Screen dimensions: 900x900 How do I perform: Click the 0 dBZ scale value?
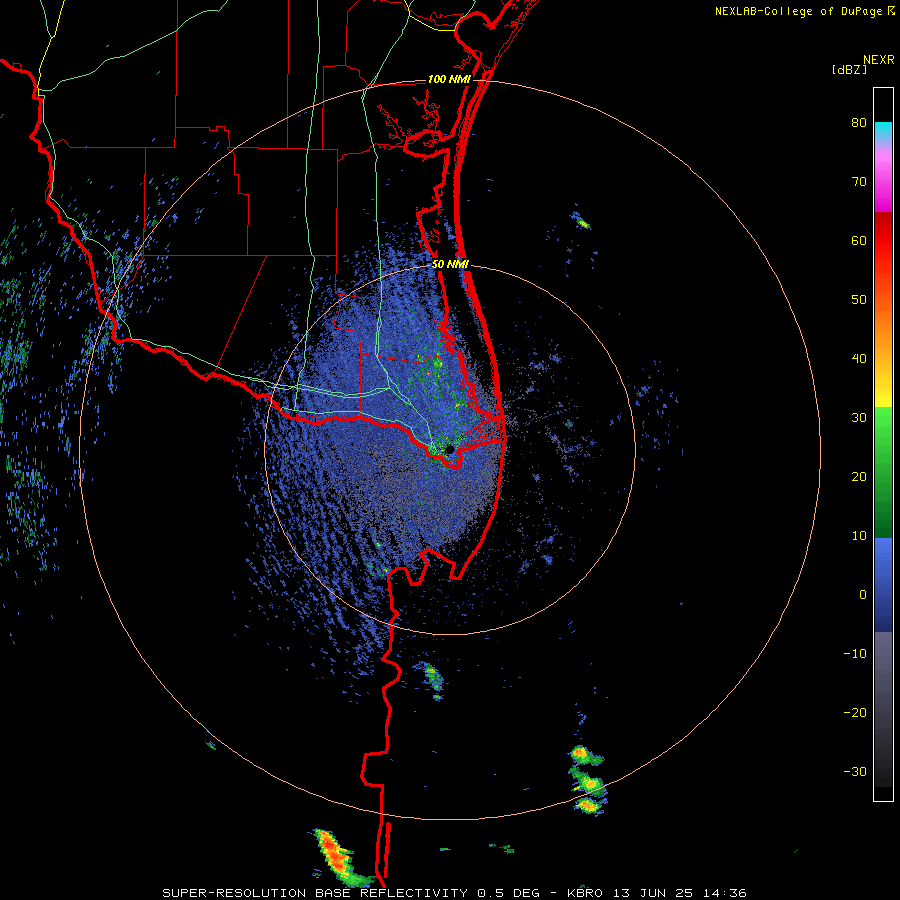click(x=863, y=595)
